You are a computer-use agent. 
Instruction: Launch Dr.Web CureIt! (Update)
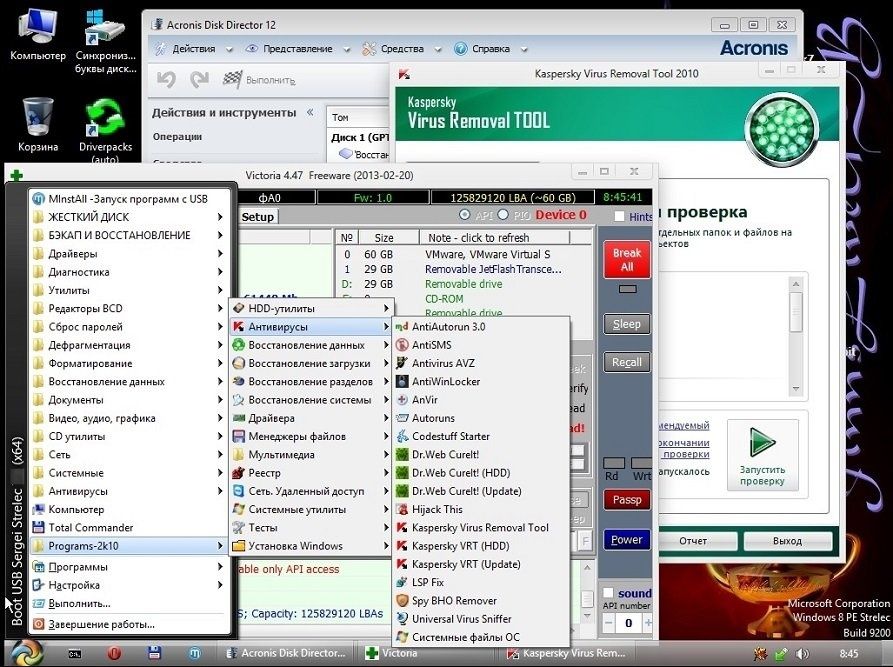[x=481, y=491]
